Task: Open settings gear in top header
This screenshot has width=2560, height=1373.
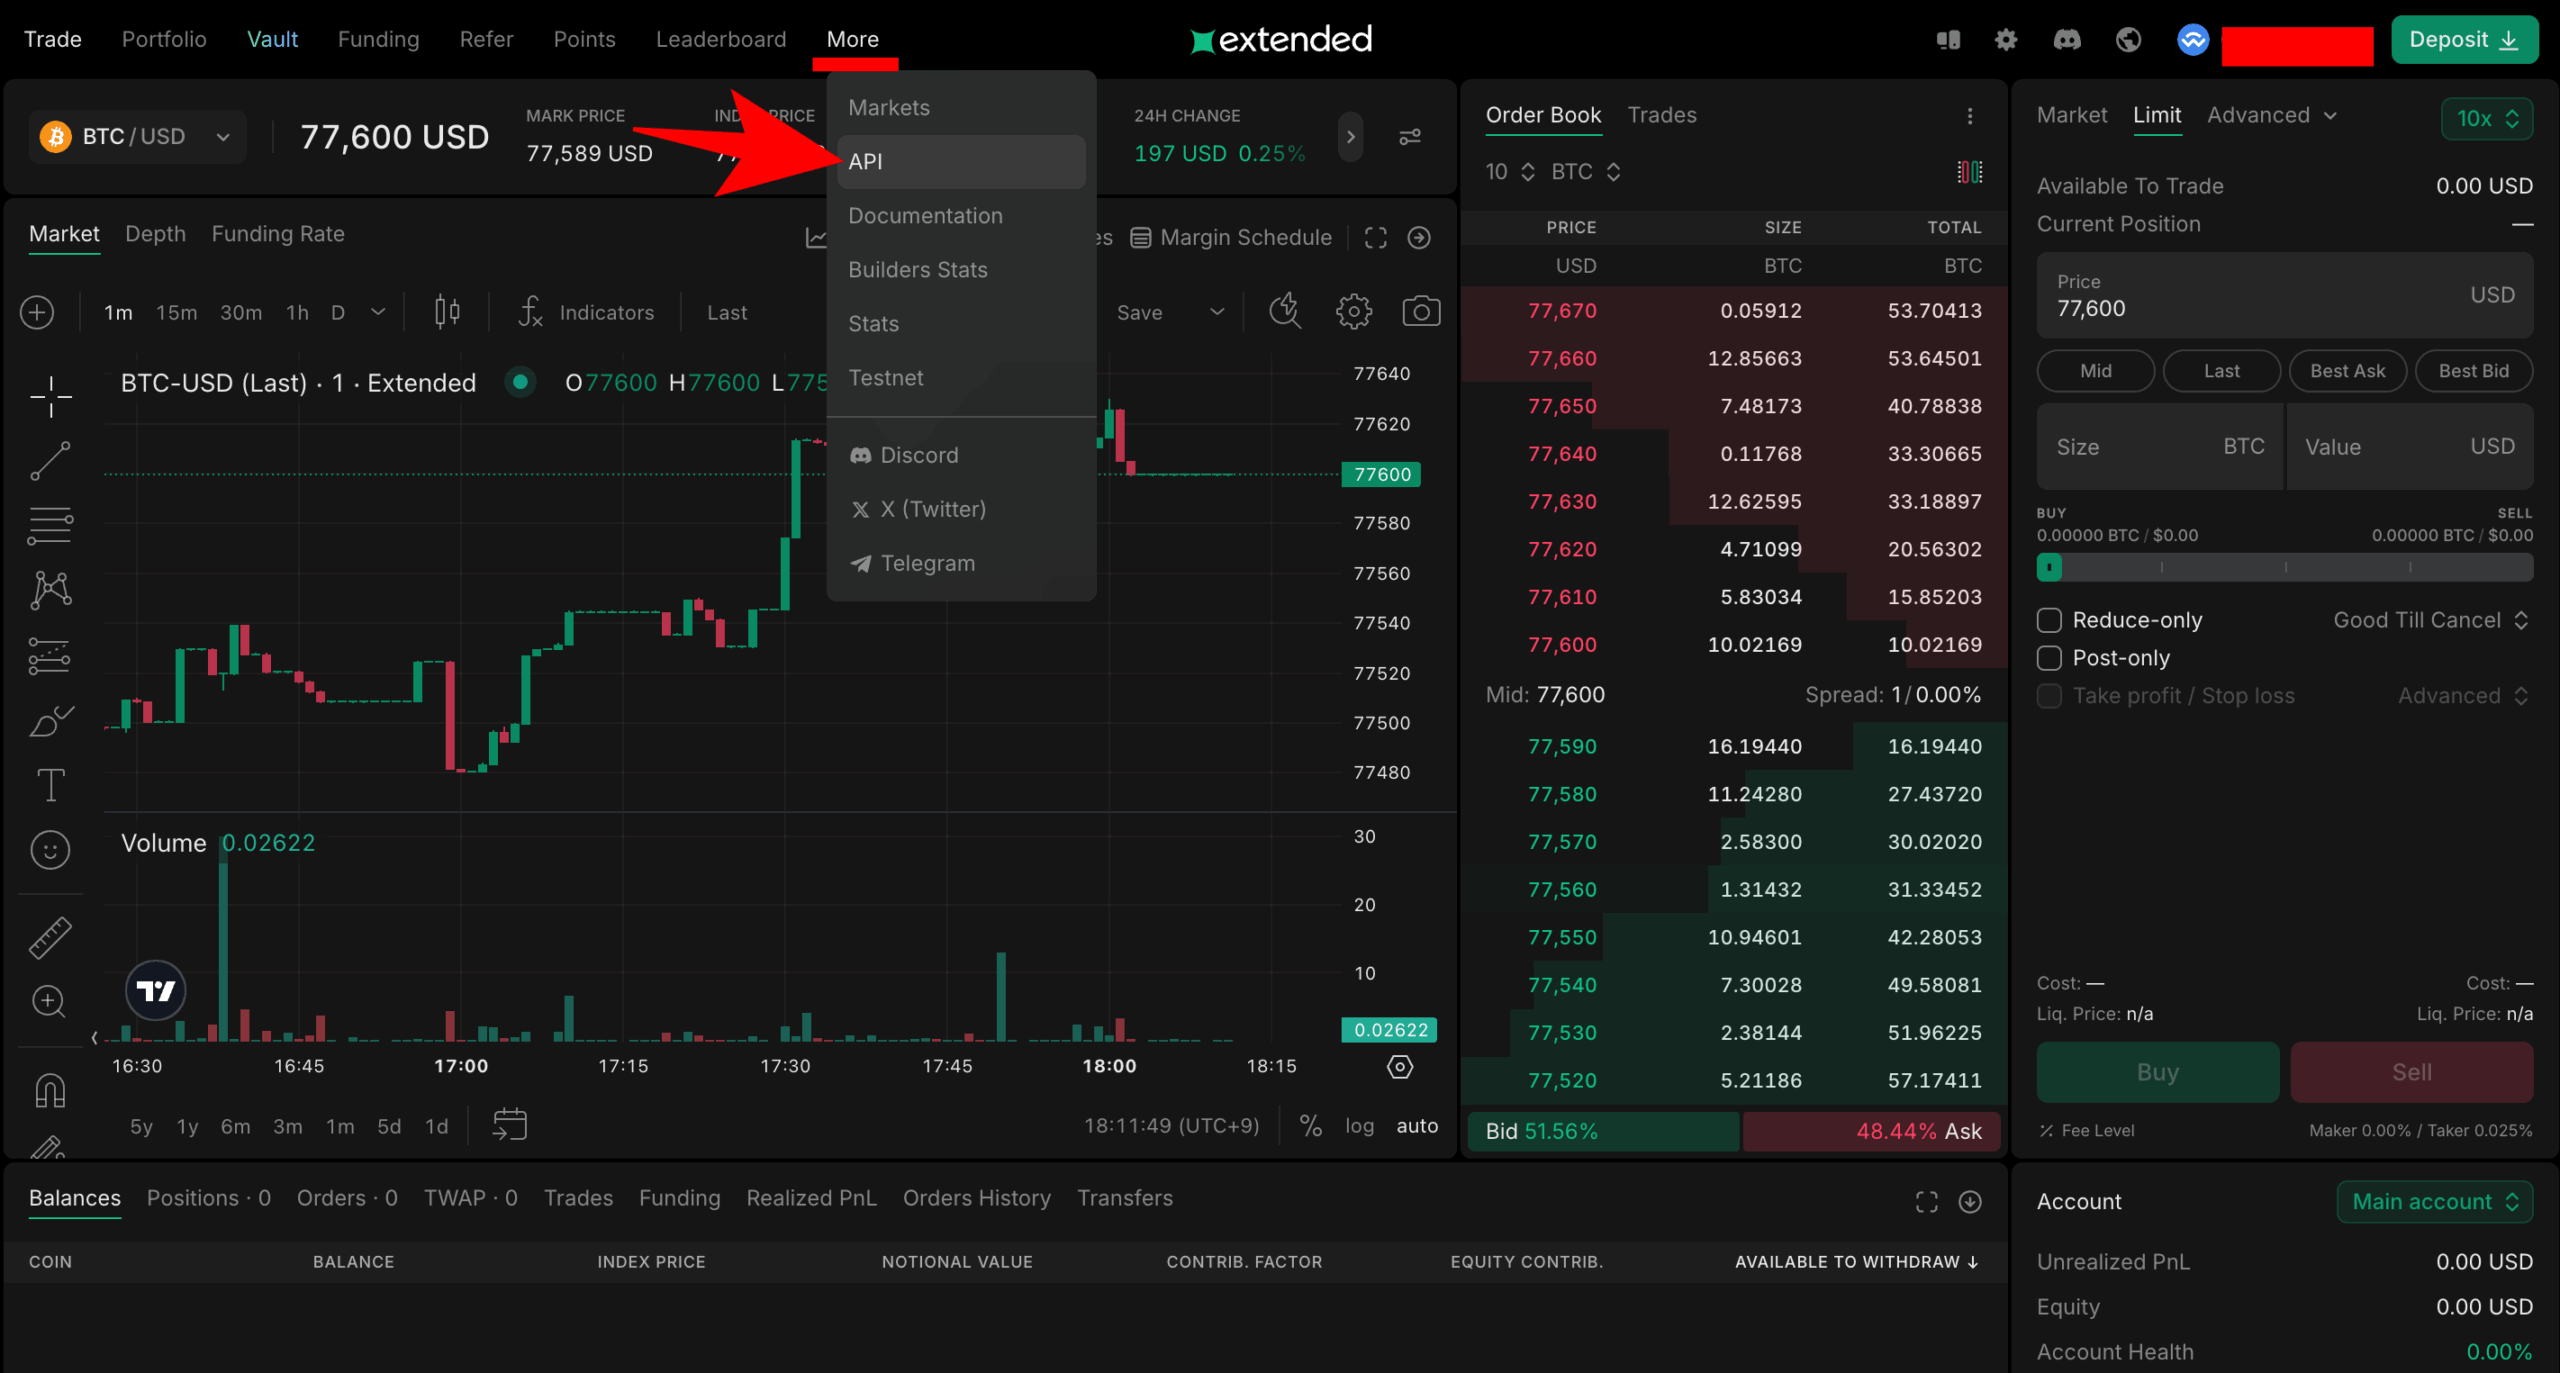Action: coord(2006,39)
